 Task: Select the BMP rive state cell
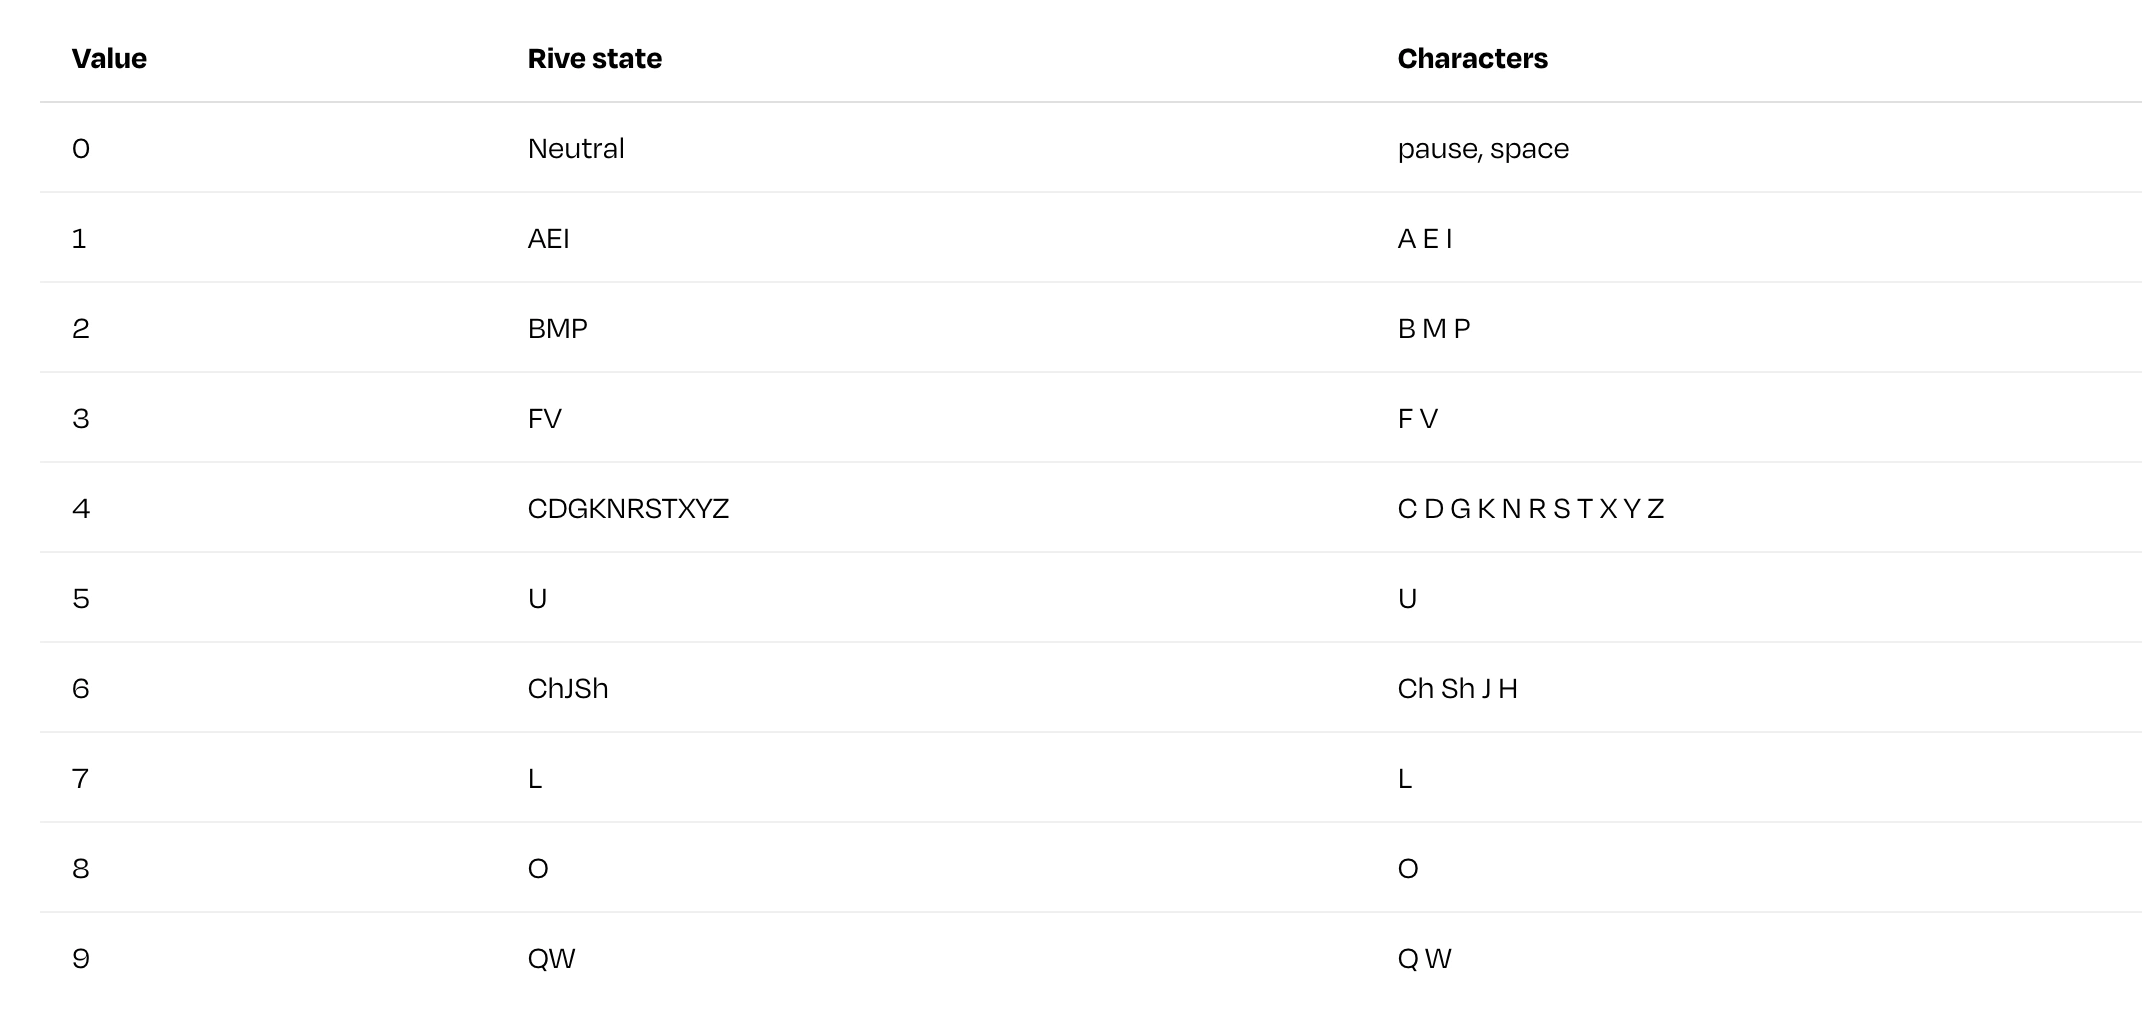557,329
